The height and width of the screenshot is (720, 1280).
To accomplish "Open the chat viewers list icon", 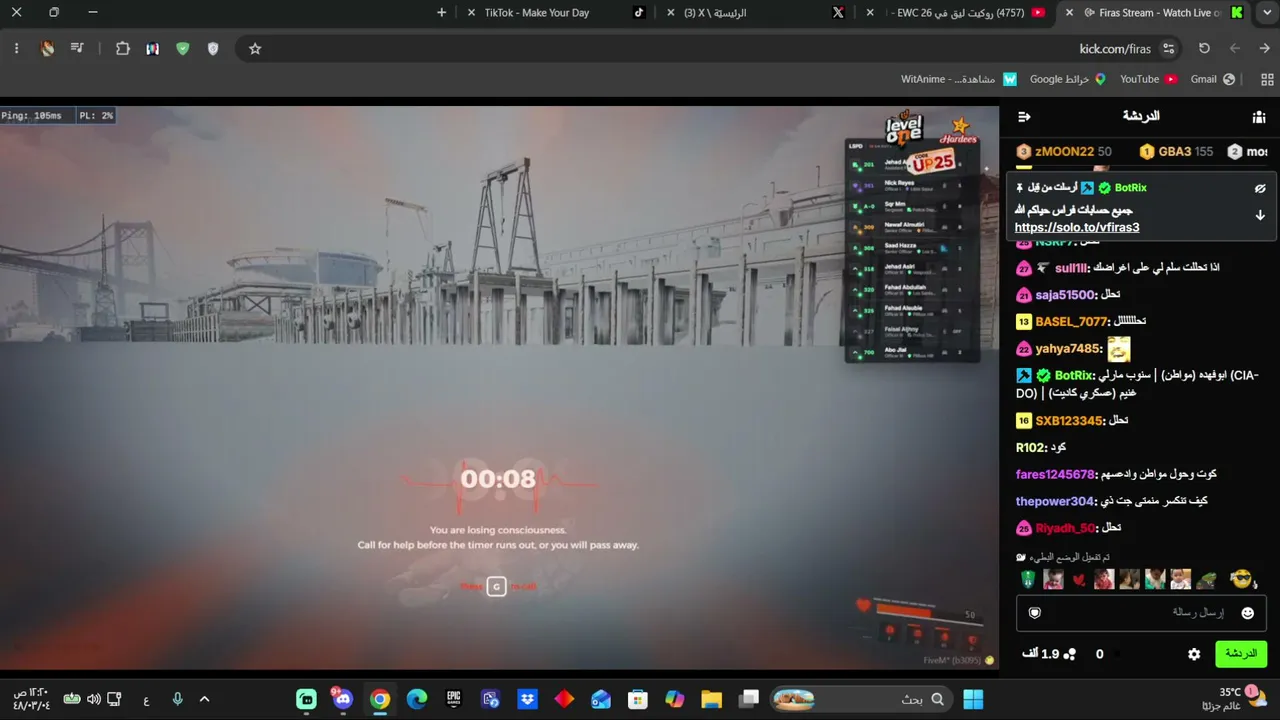I will 1259,117.
